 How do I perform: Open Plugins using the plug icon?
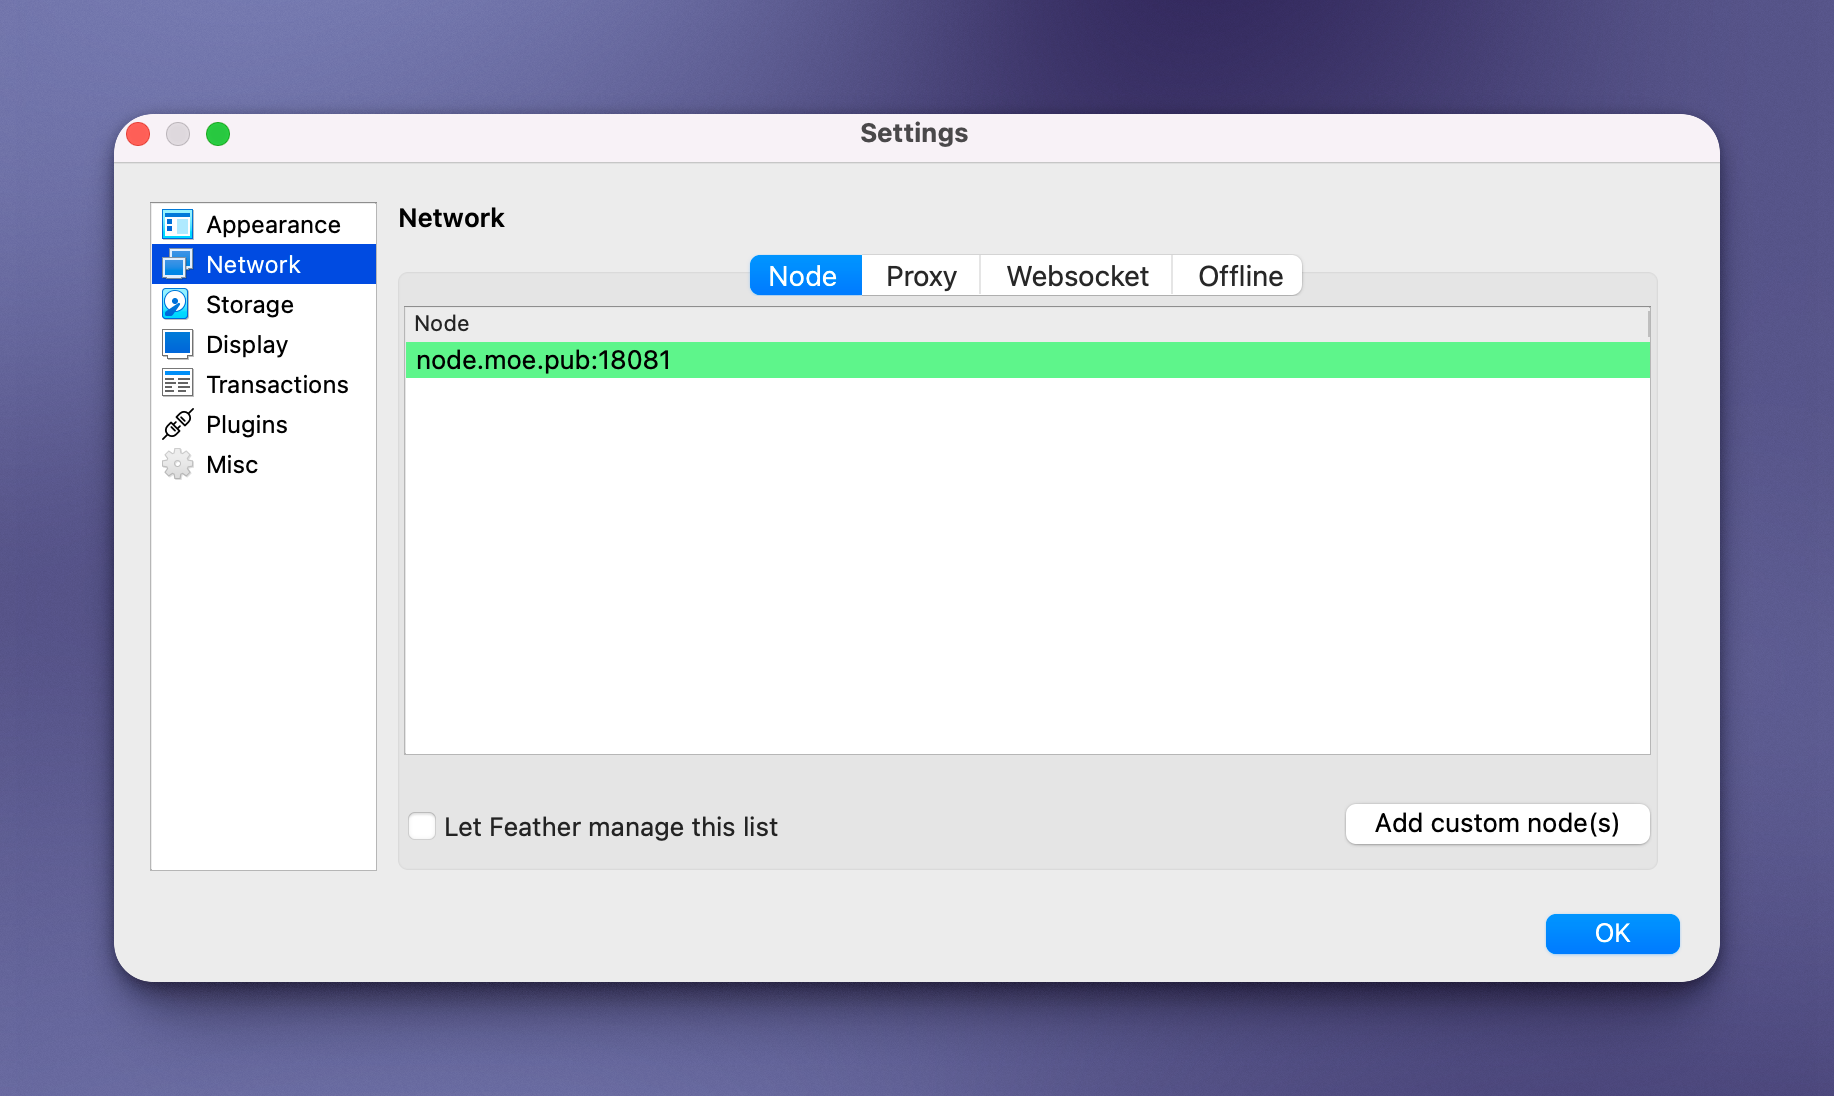177,424
